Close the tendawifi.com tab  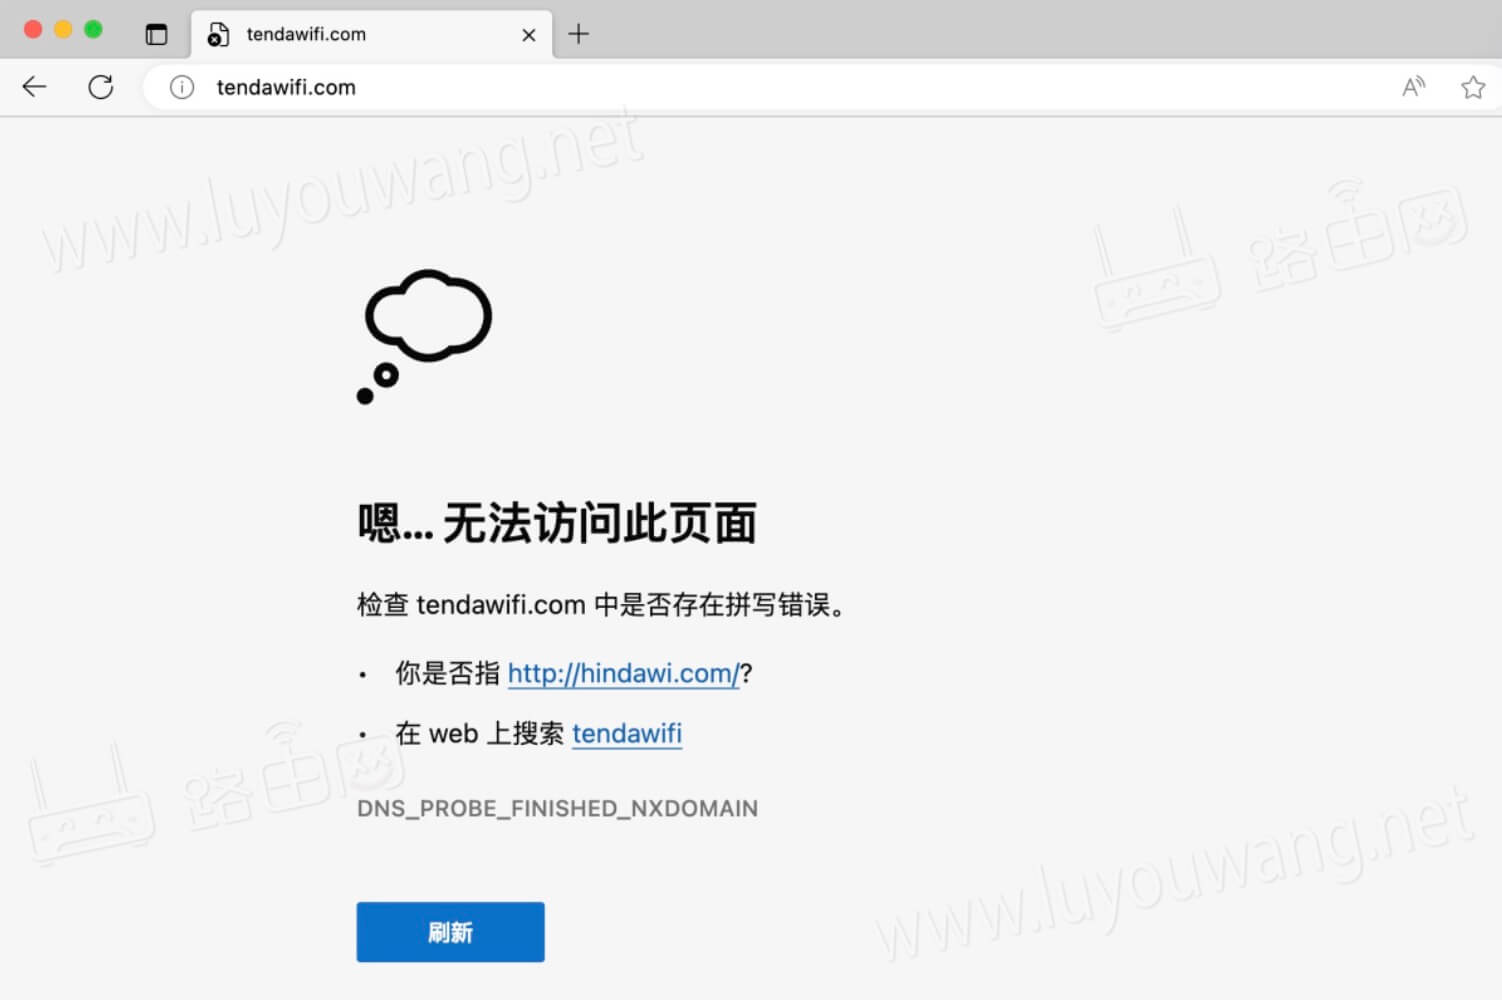[x=528, y=34]
